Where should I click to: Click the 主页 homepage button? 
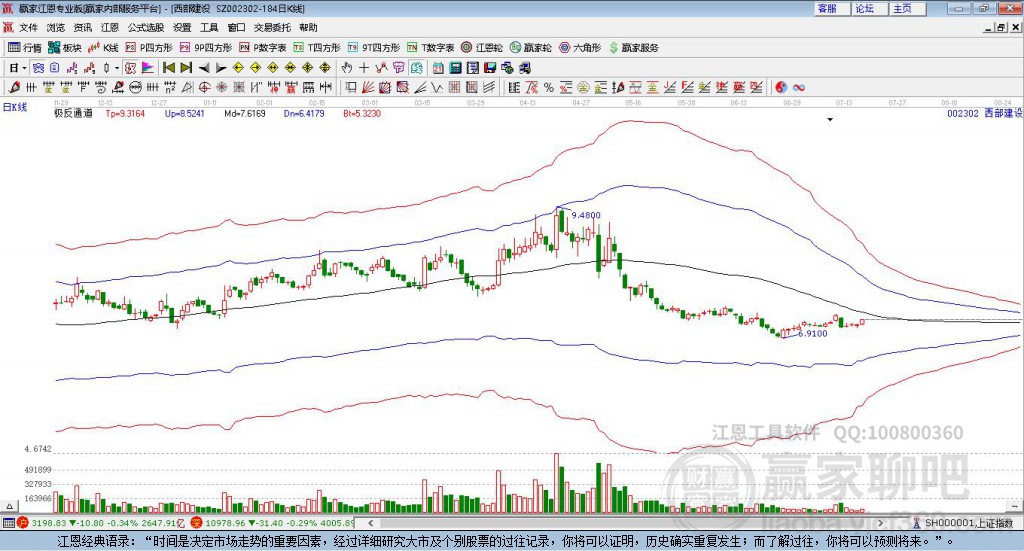tap(908, 8)
